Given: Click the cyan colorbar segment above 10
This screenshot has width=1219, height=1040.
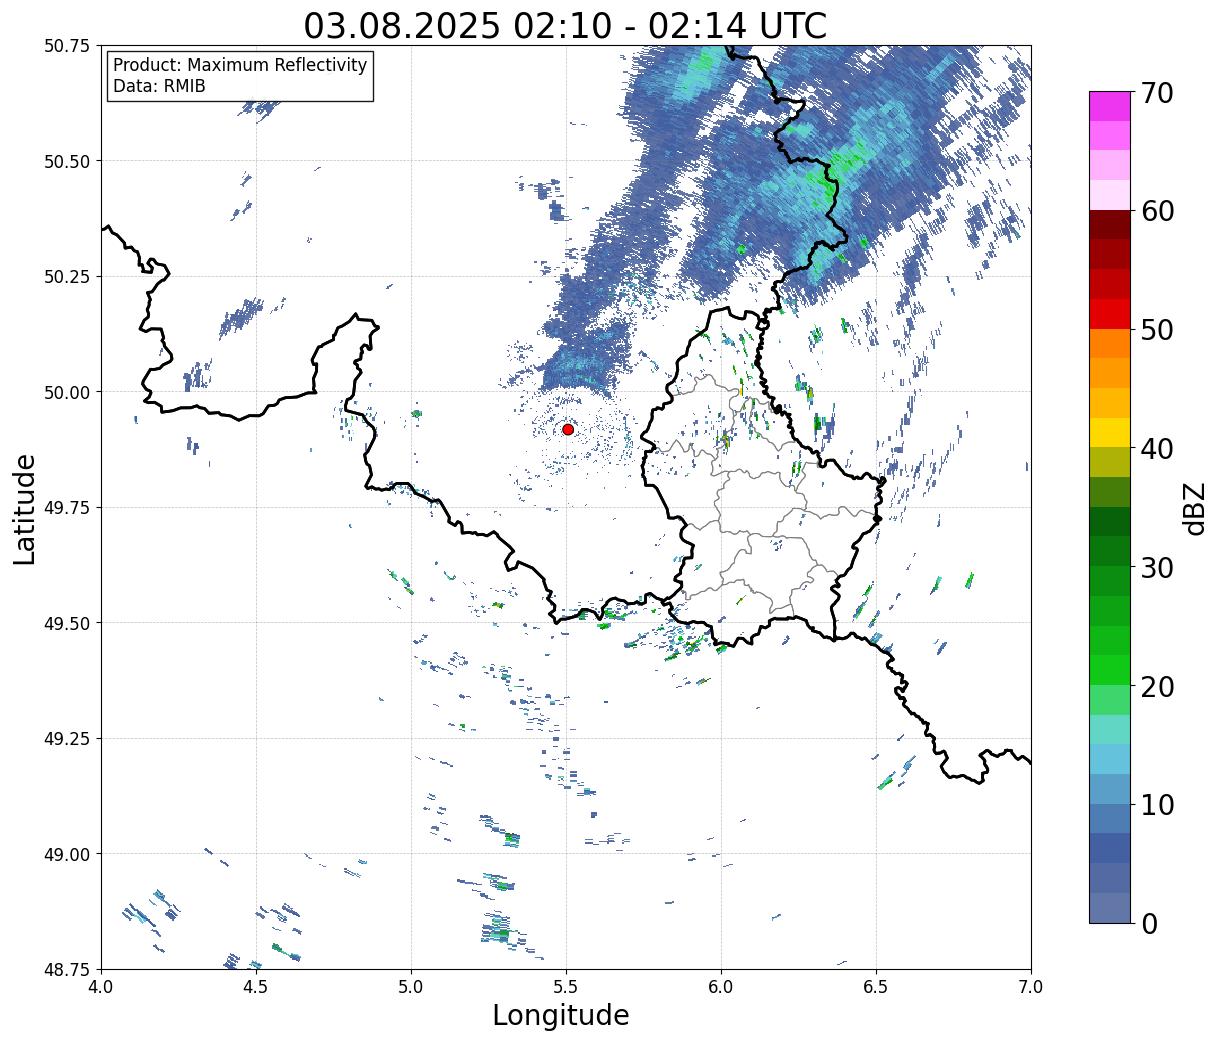Looking at the screenshot, I should point(1110,758).
